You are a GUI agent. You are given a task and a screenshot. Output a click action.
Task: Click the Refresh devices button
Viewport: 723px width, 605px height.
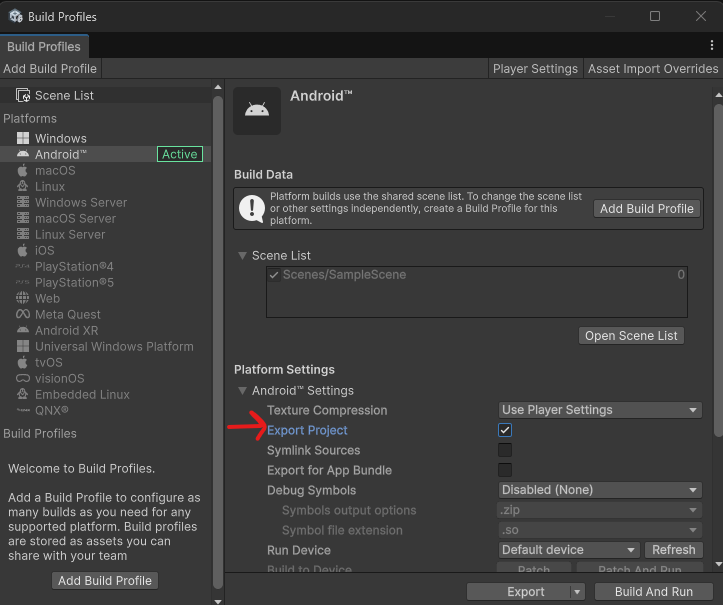(673, 550)
